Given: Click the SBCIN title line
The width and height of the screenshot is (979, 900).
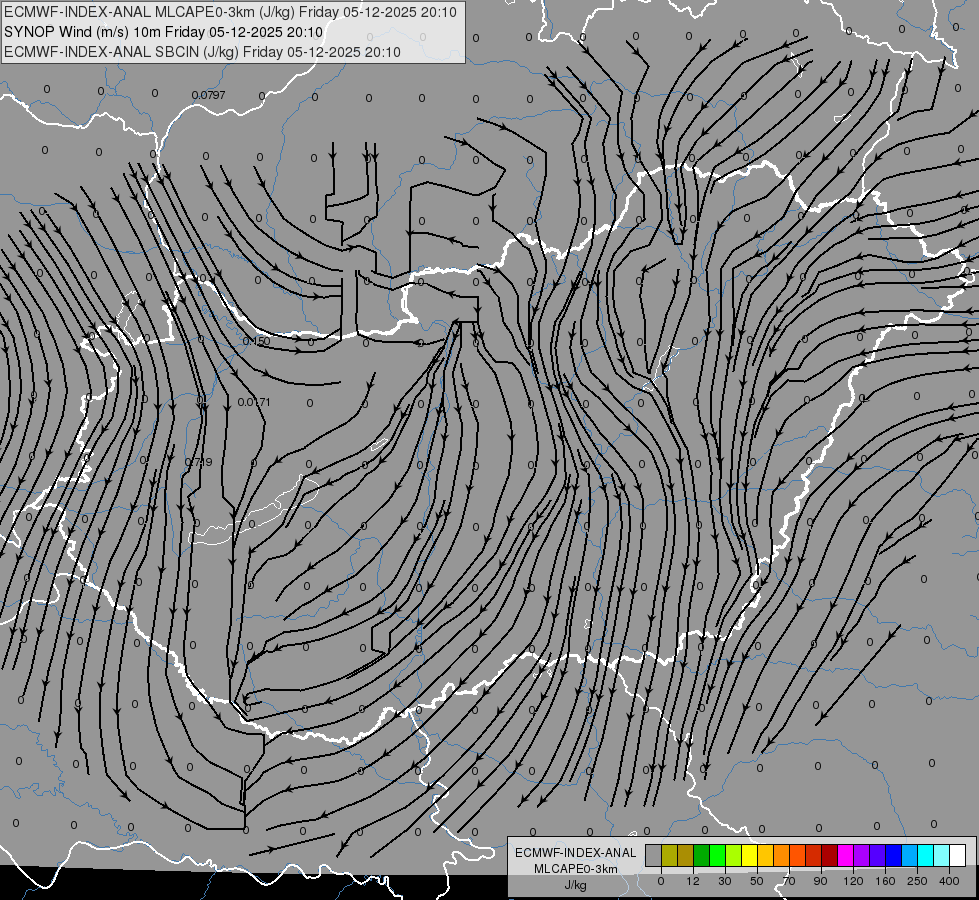Looking at the screenshot, I should (202, 52).
